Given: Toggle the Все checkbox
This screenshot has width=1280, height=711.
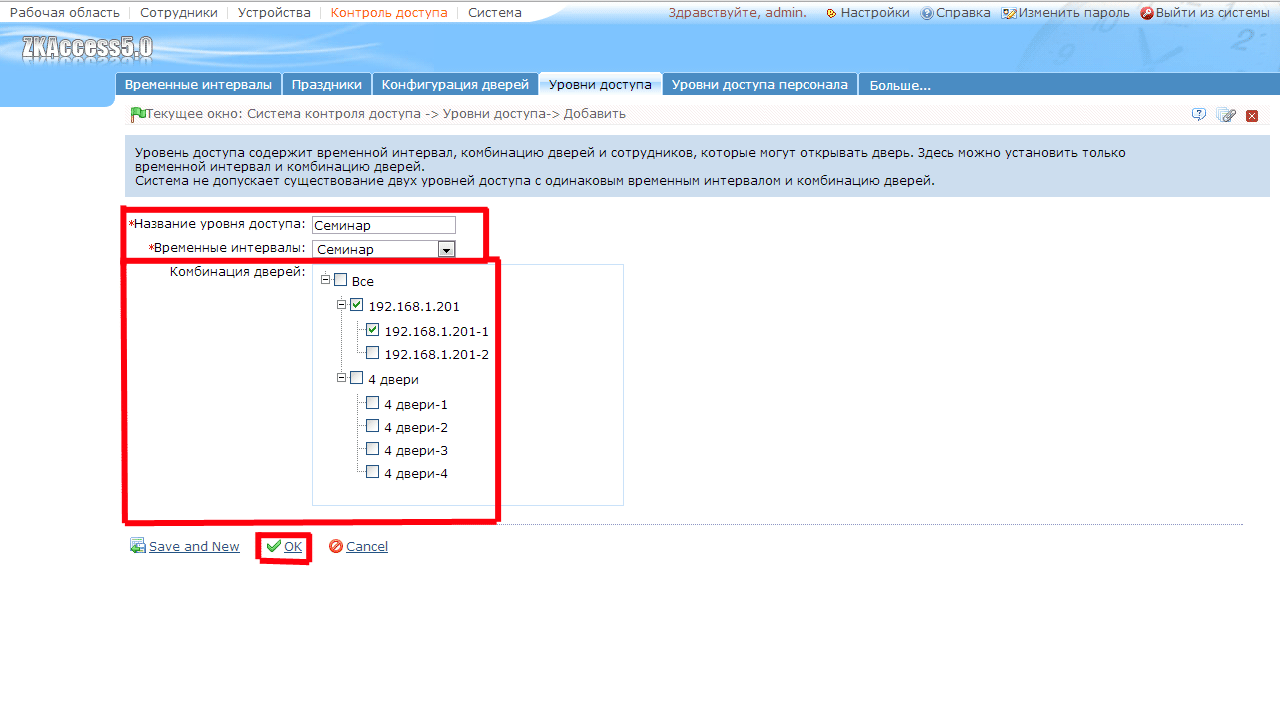Looking at the screenshot, I should (x=340, y=280).
